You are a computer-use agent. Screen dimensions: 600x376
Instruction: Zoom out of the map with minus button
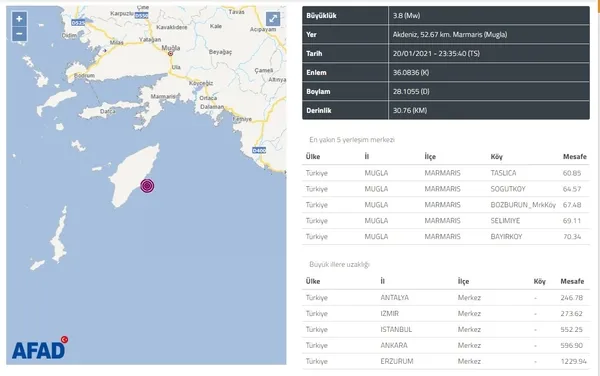click(x=19, y=34)
